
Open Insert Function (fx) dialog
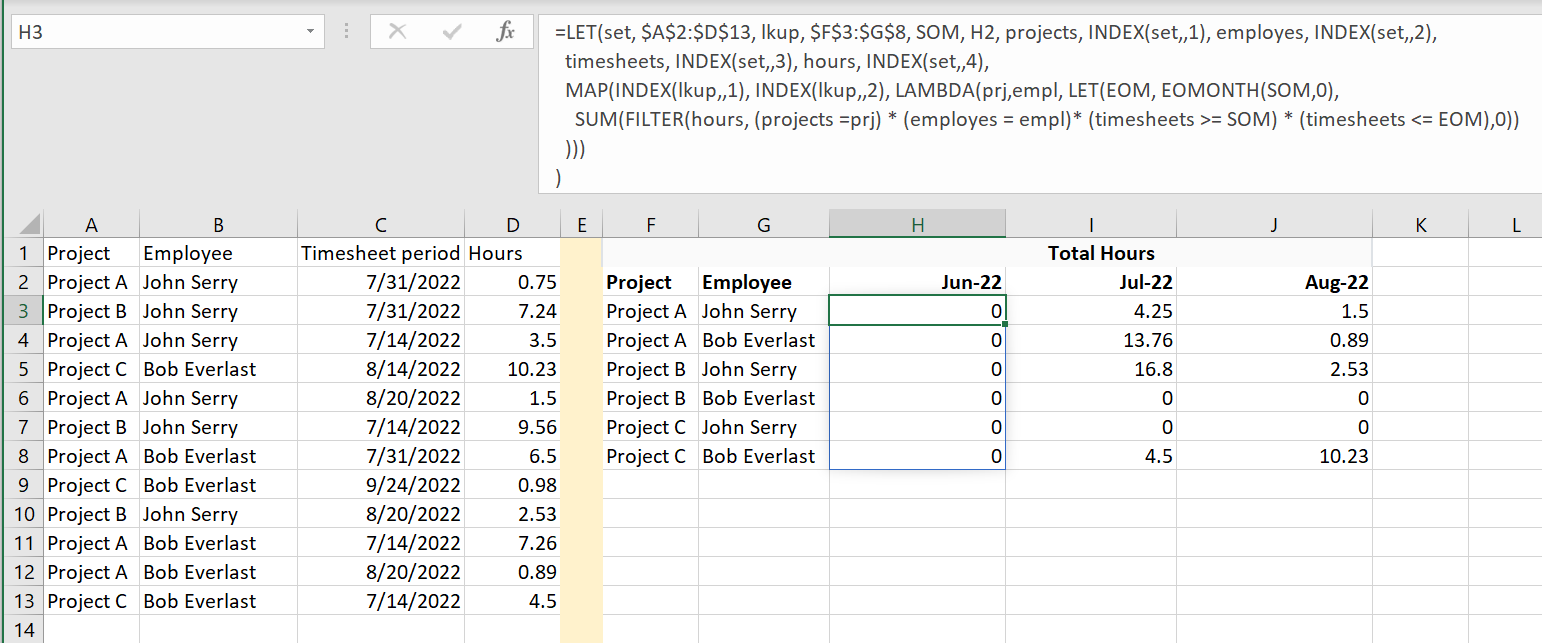pyautogui.click(x=506, y=32)
